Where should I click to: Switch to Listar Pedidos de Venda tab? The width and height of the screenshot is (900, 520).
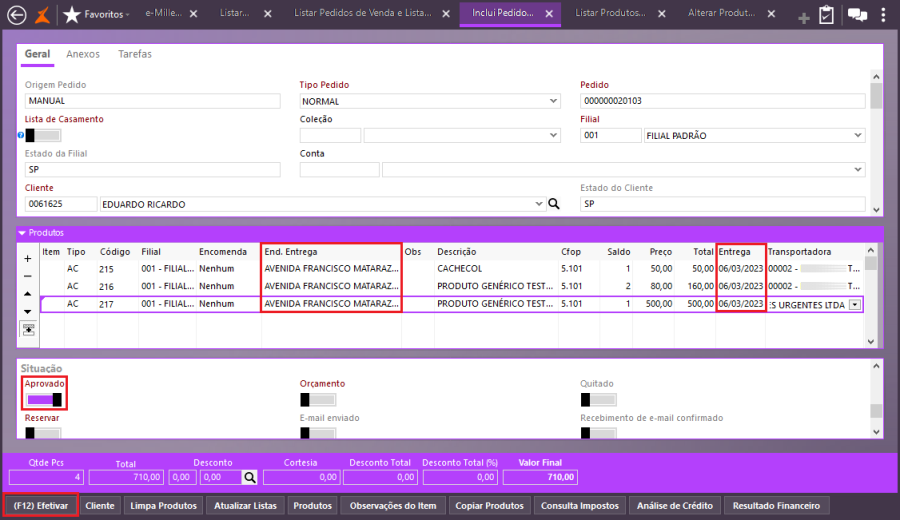point(363,13)
